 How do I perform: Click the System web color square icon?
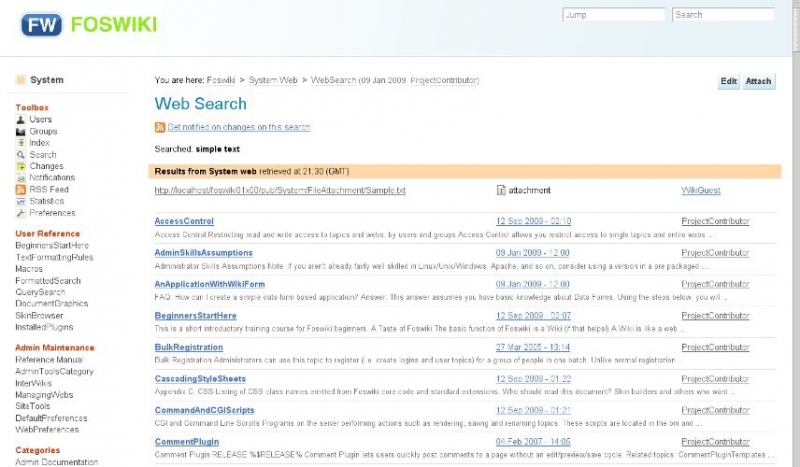20,80
